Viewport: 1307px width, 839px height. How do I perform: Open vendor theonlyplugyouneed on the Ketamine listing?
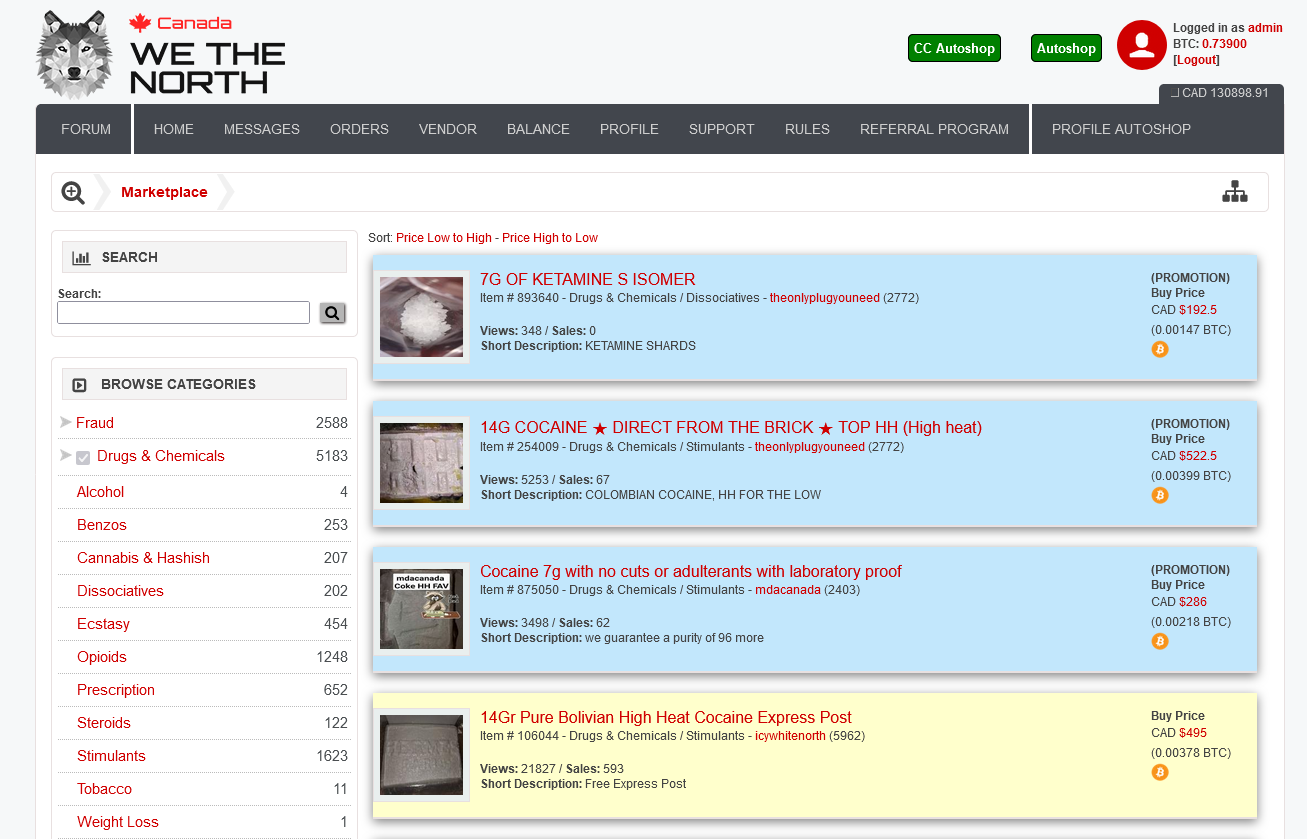click(825, 298)
